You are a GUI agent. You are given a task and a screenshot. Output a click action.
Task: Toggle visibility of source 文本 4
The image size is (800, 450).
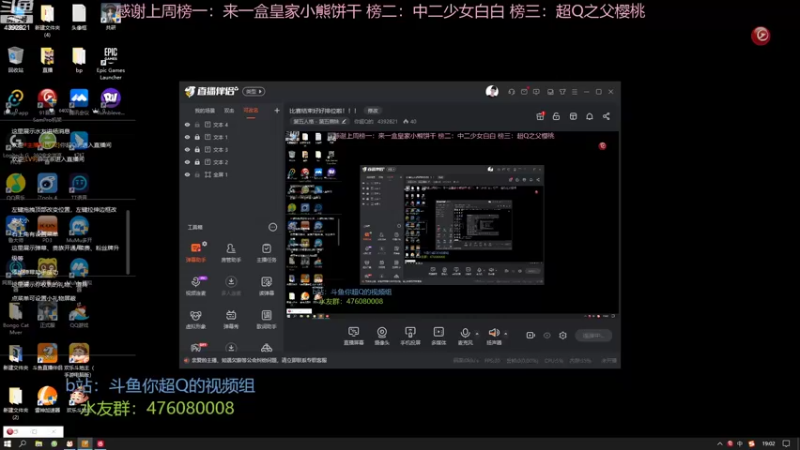coord(187,124)
